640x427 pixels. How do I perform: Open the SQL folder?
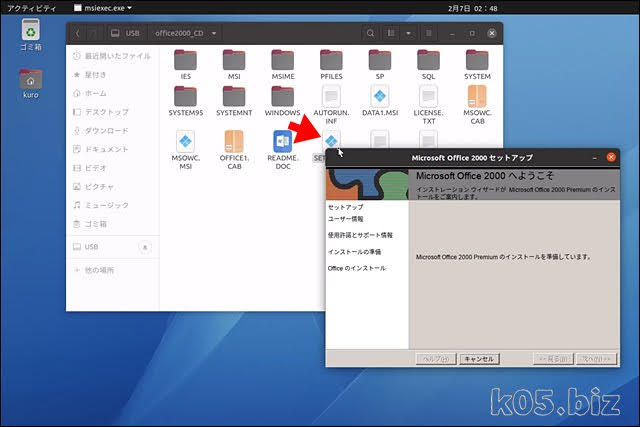tap(428, 64)
